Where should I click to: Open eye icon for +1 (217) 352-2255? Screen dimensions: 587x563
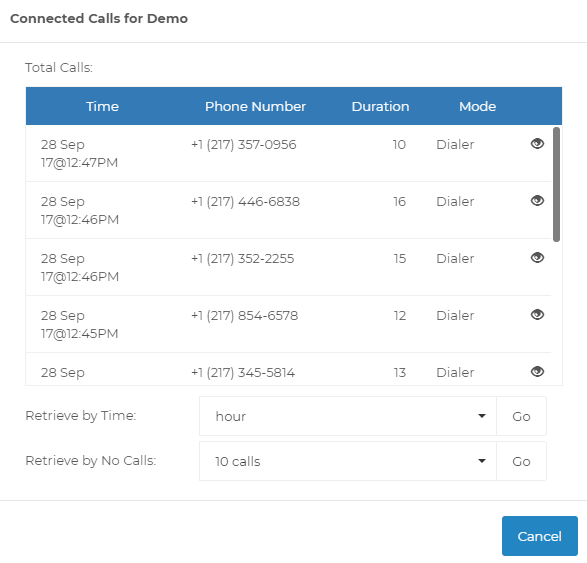coord(537,257)
